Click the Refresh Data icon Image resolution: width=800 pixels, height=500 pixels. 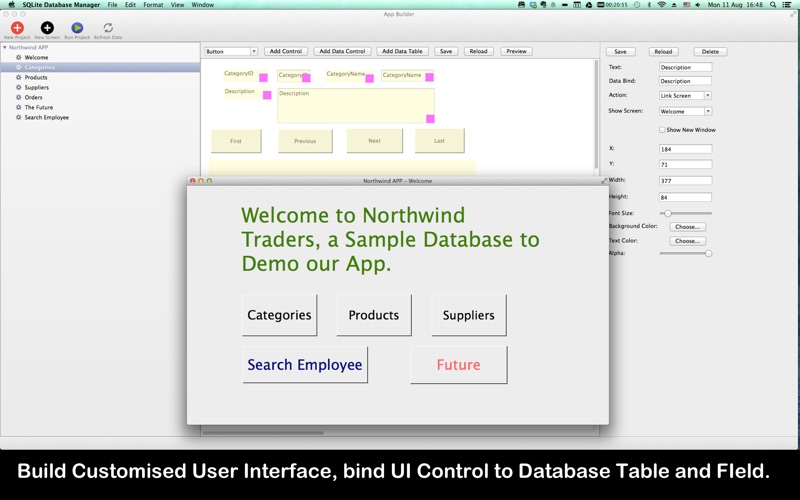coord(108,28)
